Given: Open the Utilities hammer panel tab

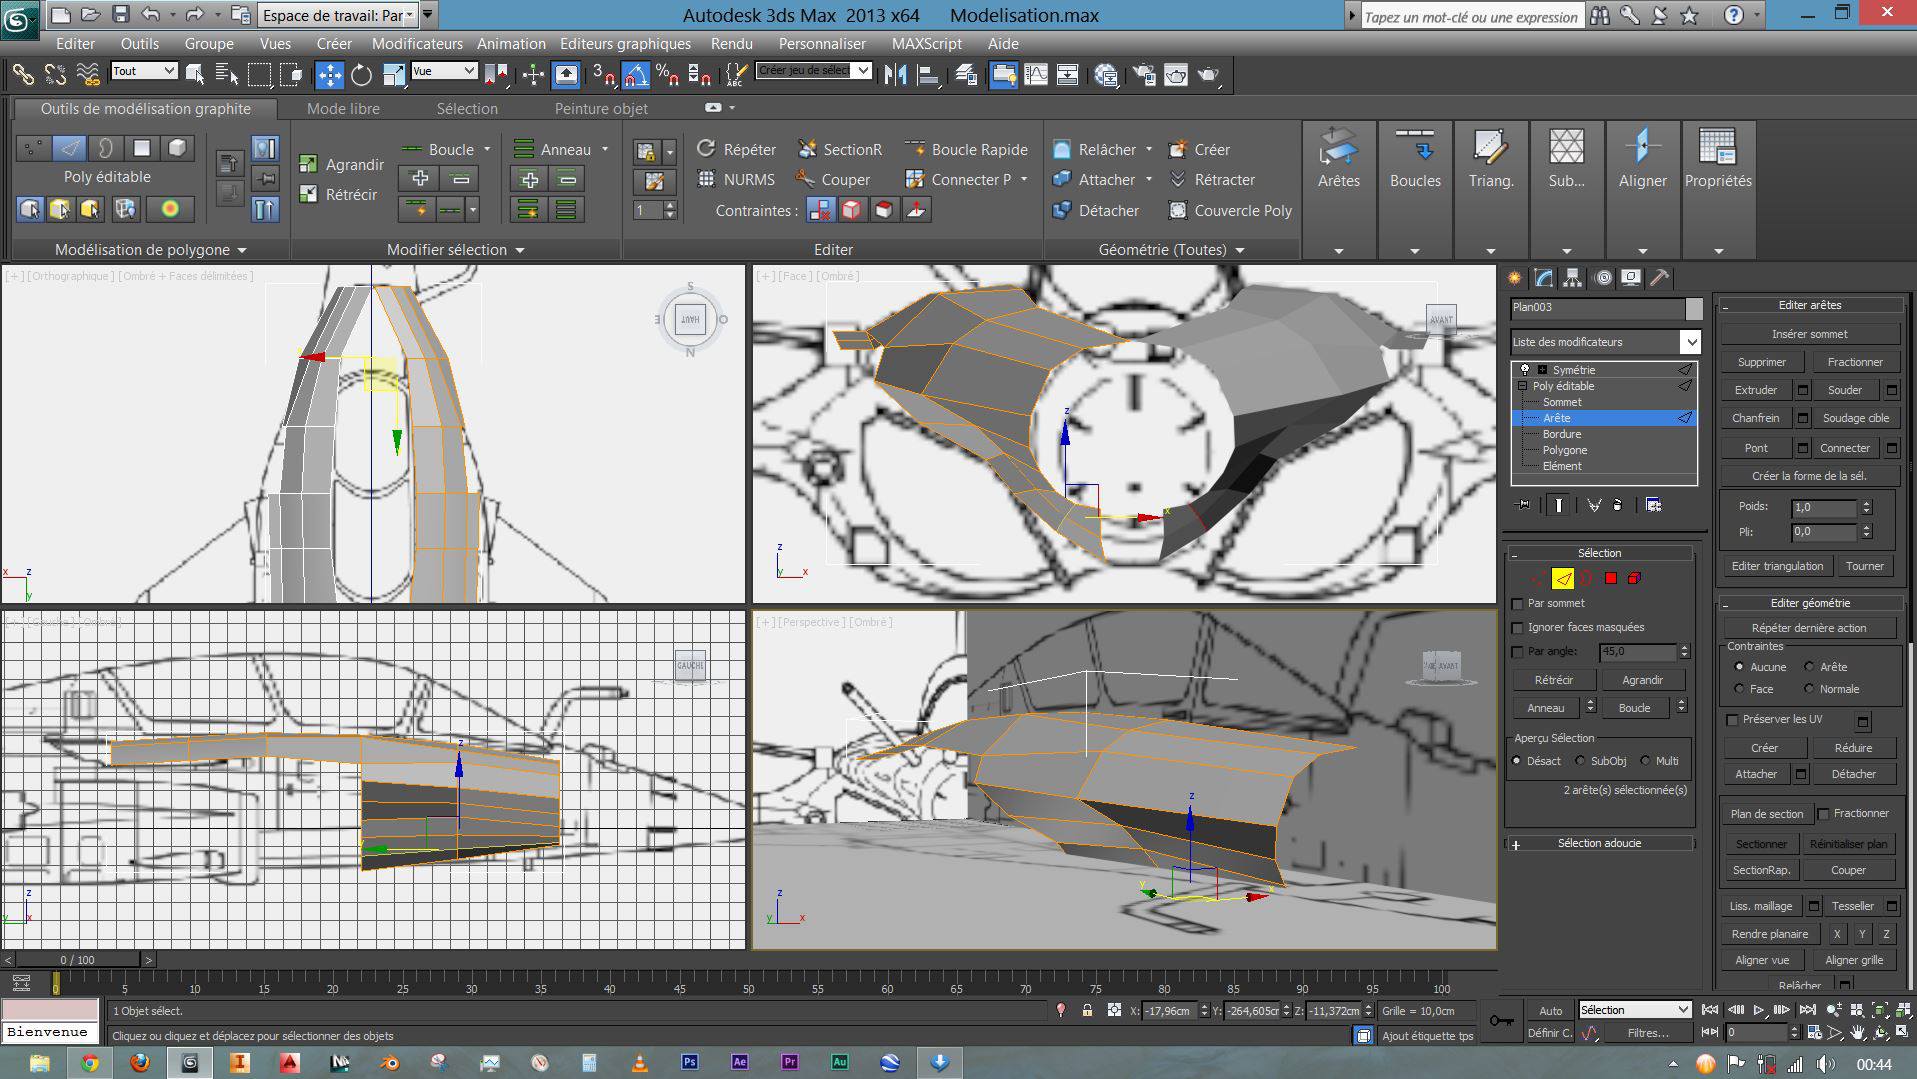Looking at the screenshot, I should click(1659, 278).
